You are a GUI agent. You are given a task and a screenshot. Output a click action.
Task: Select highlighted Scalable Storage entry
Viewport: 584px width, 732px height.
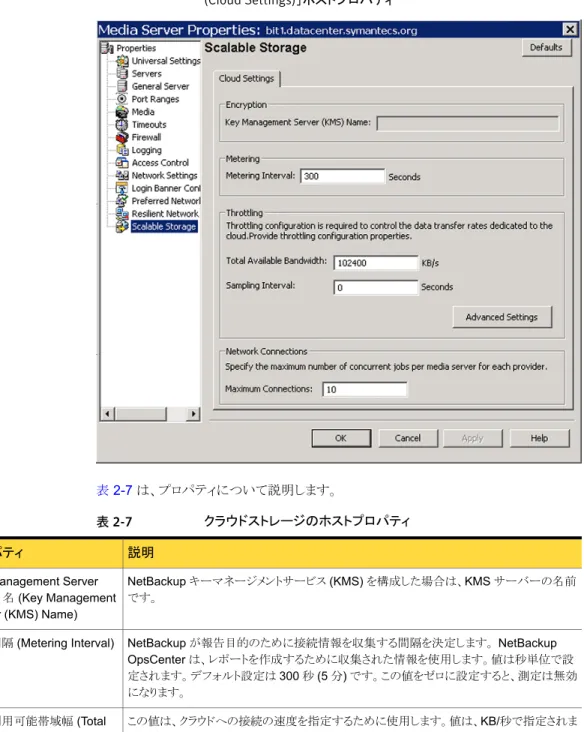tap(164, 226)
